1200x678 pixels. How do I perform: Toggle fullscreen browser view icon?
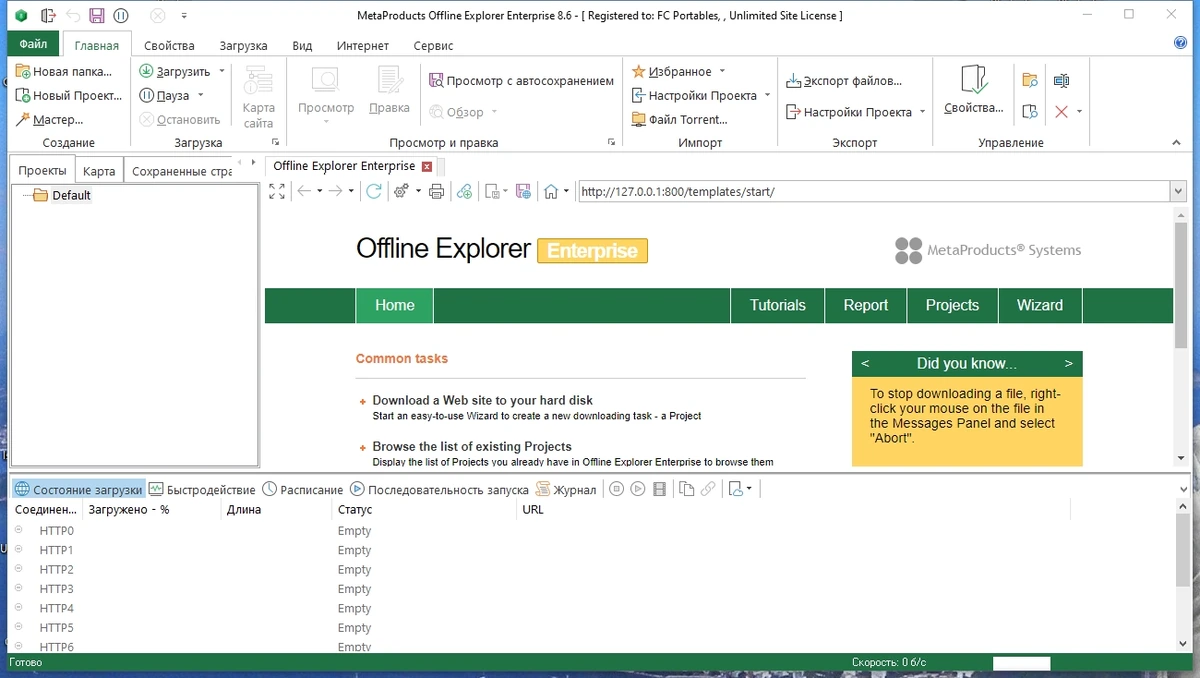278,191
